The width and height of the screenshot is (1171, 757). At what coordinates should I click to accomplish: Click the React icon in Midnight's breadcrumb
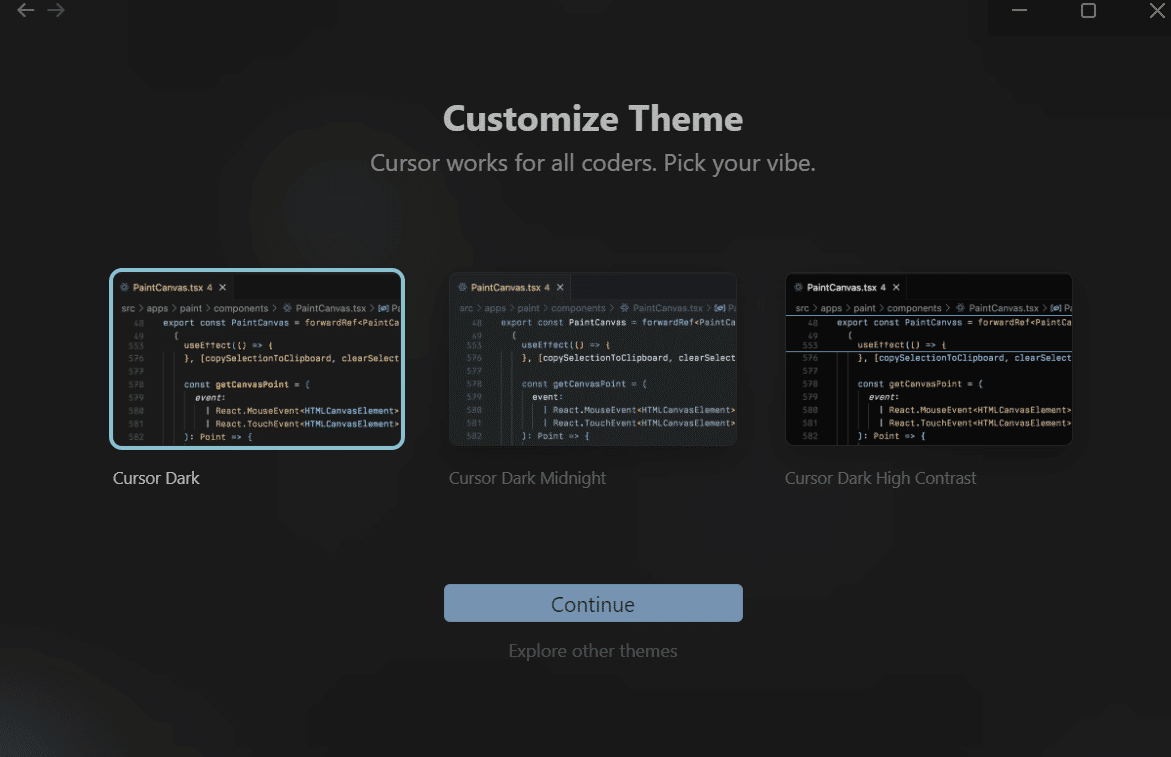623,308
